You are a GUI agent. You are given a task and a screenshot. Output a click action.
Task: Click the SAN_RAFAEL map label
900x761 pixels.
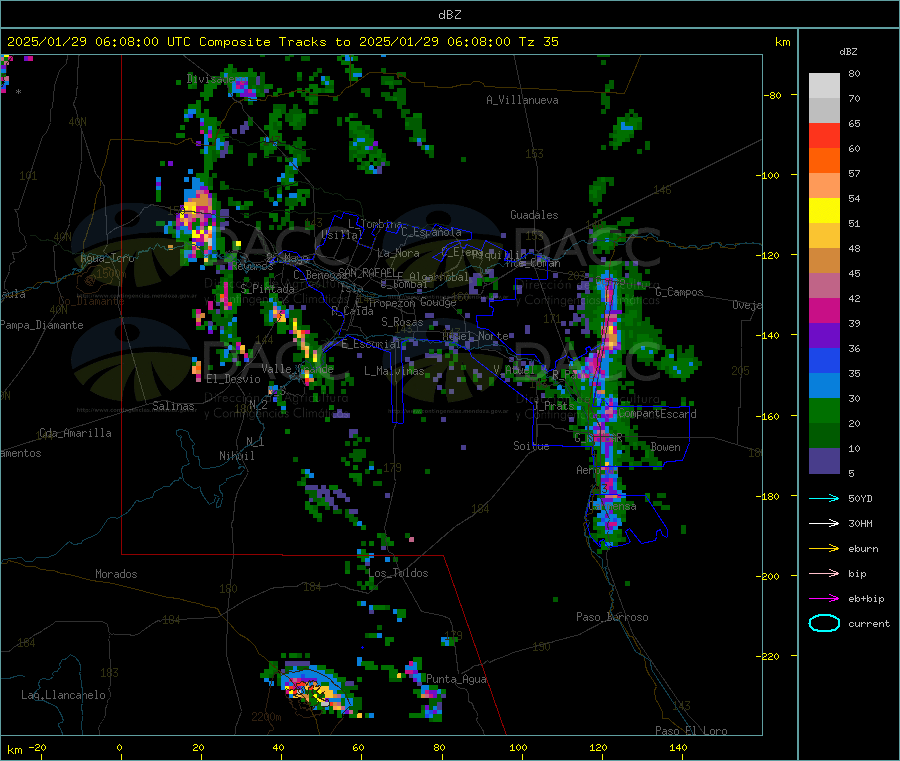[367, 272]
